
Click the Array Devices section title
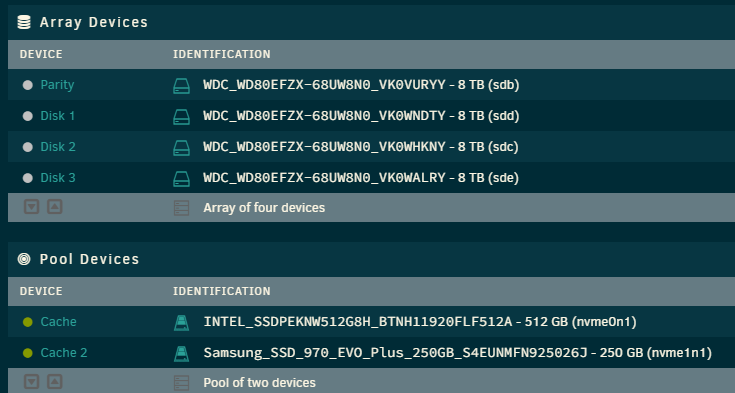(94, 22)
